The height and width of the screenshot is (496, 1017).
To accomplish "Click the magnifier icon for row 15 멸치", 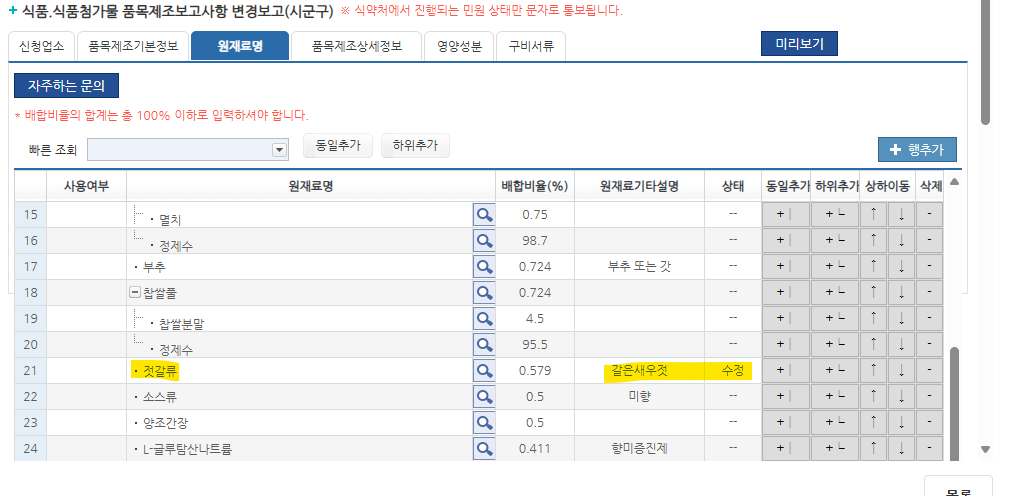I will tap(484, 214).
